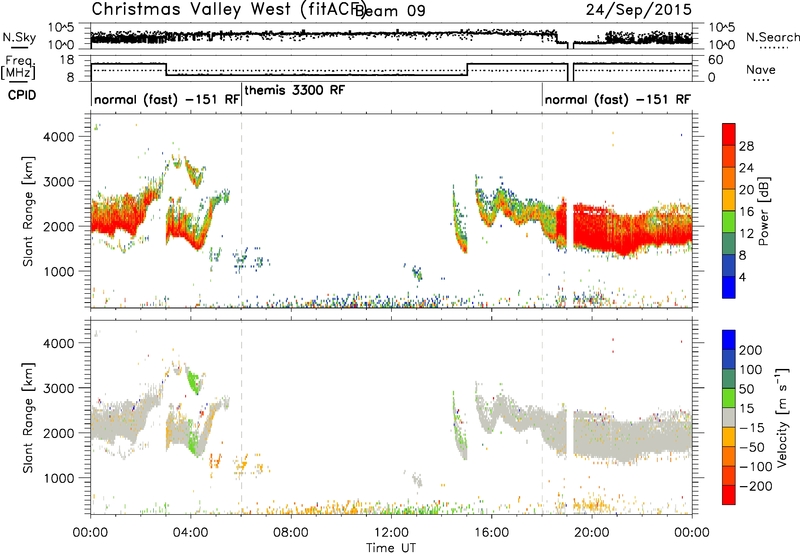Click the 'themis 3300 RF' CPID label
This screenshot has width=800, height=554.
[295, 90]
